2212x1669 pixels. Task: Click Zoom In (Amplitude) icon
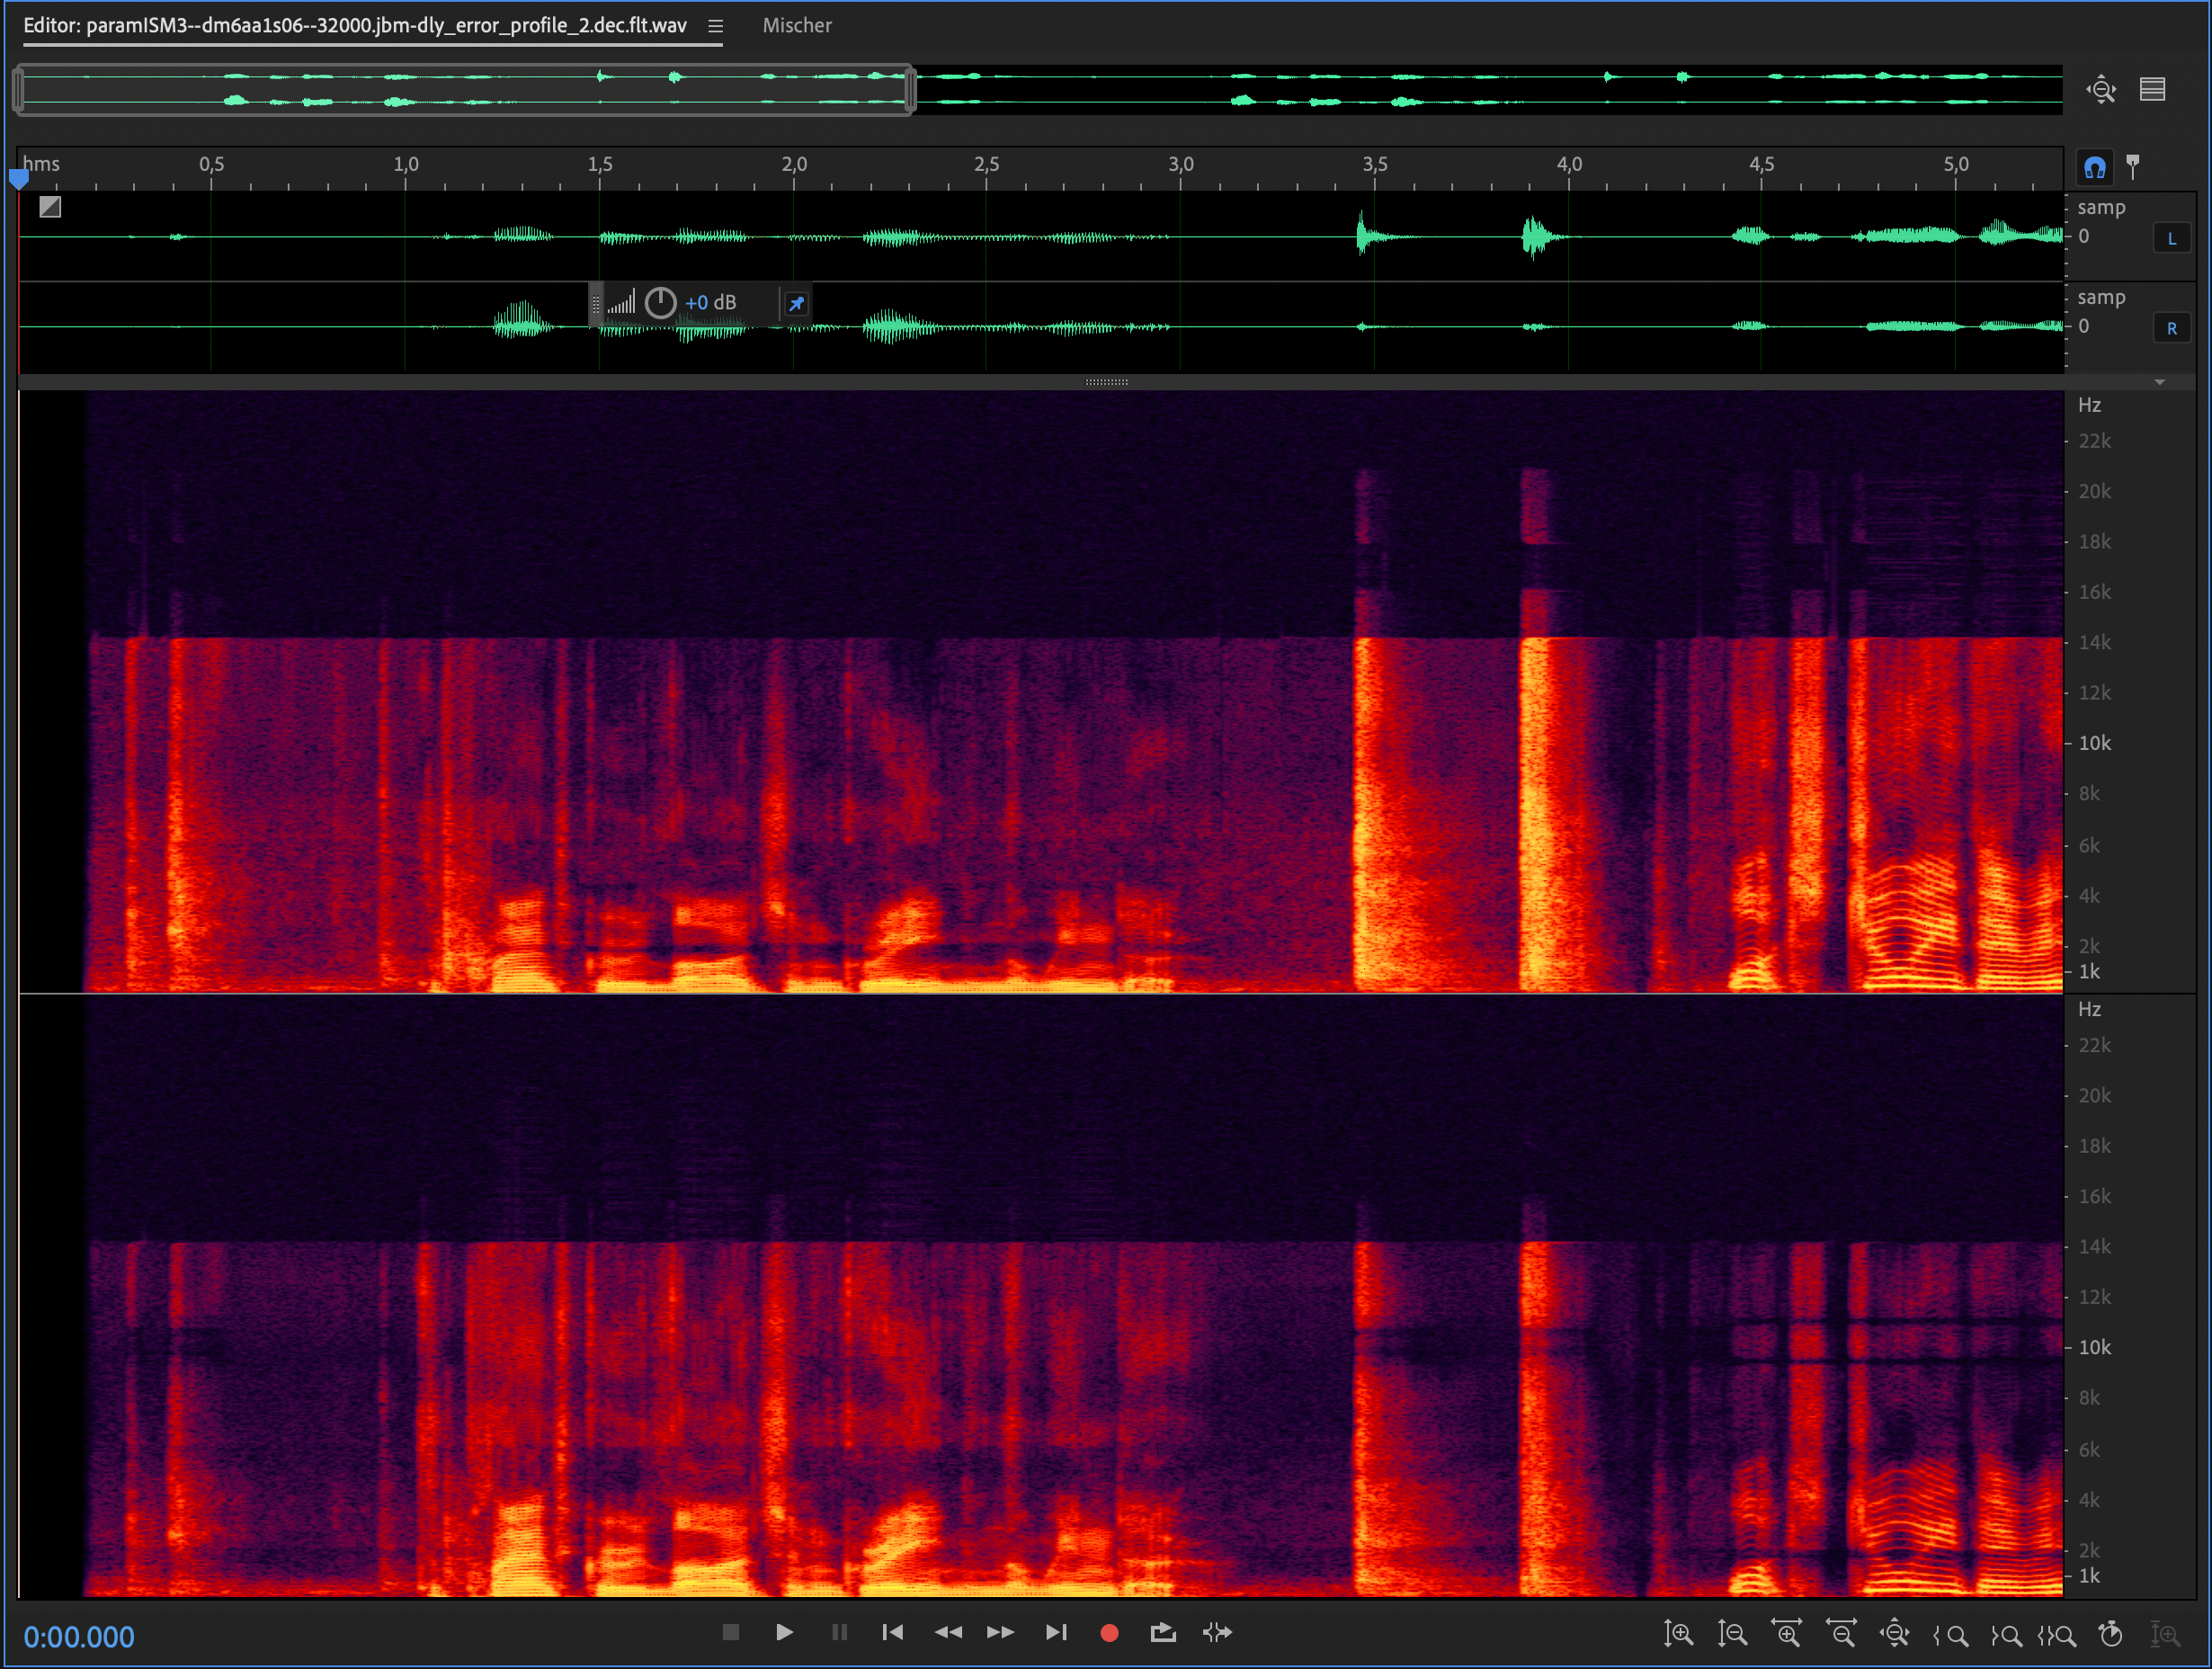click(1678, 1634)
